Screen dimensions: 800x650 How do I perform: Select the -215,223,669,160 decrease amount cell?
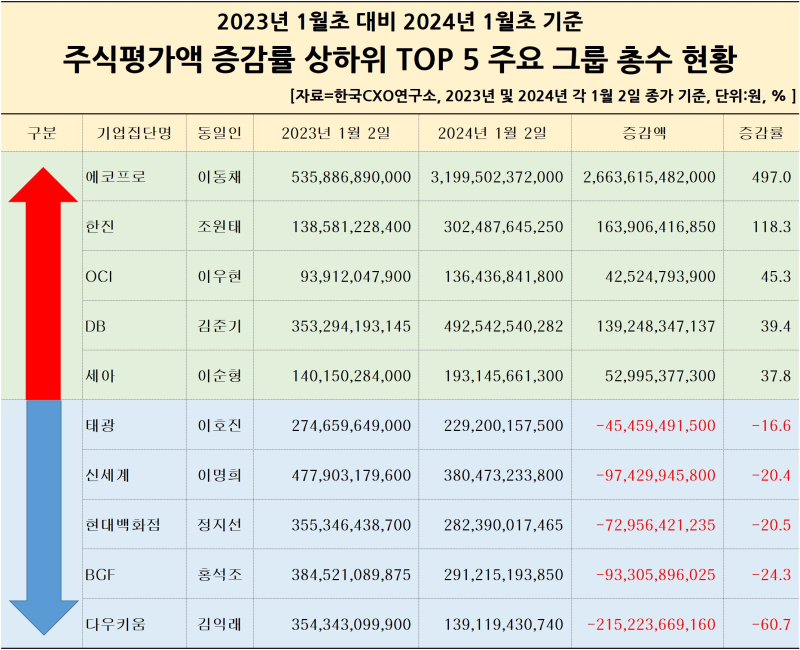point(647,624)
